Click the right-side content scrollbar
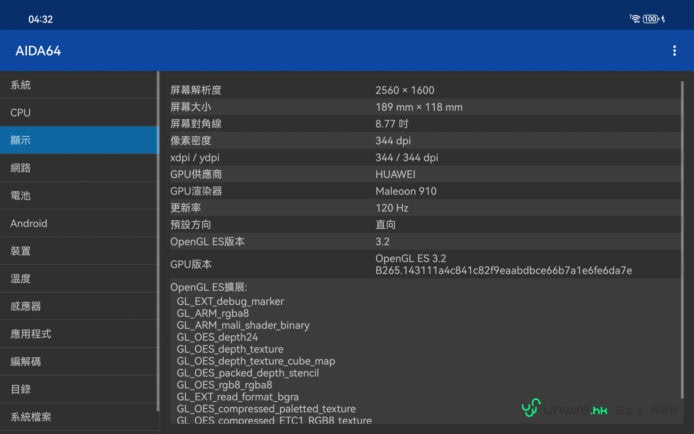Image resolution: width=694 pixels, height=434 pixels. [x=682, y=239]
